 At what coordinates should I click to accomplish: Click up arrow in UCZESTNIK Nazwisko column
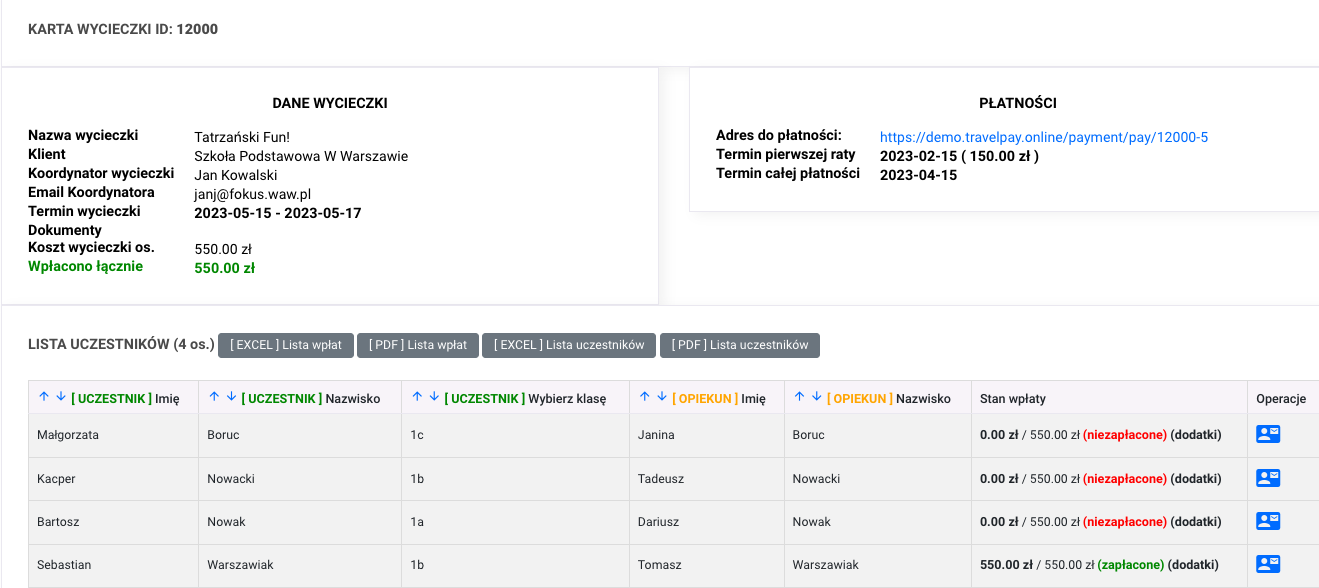tap(213, 397)
